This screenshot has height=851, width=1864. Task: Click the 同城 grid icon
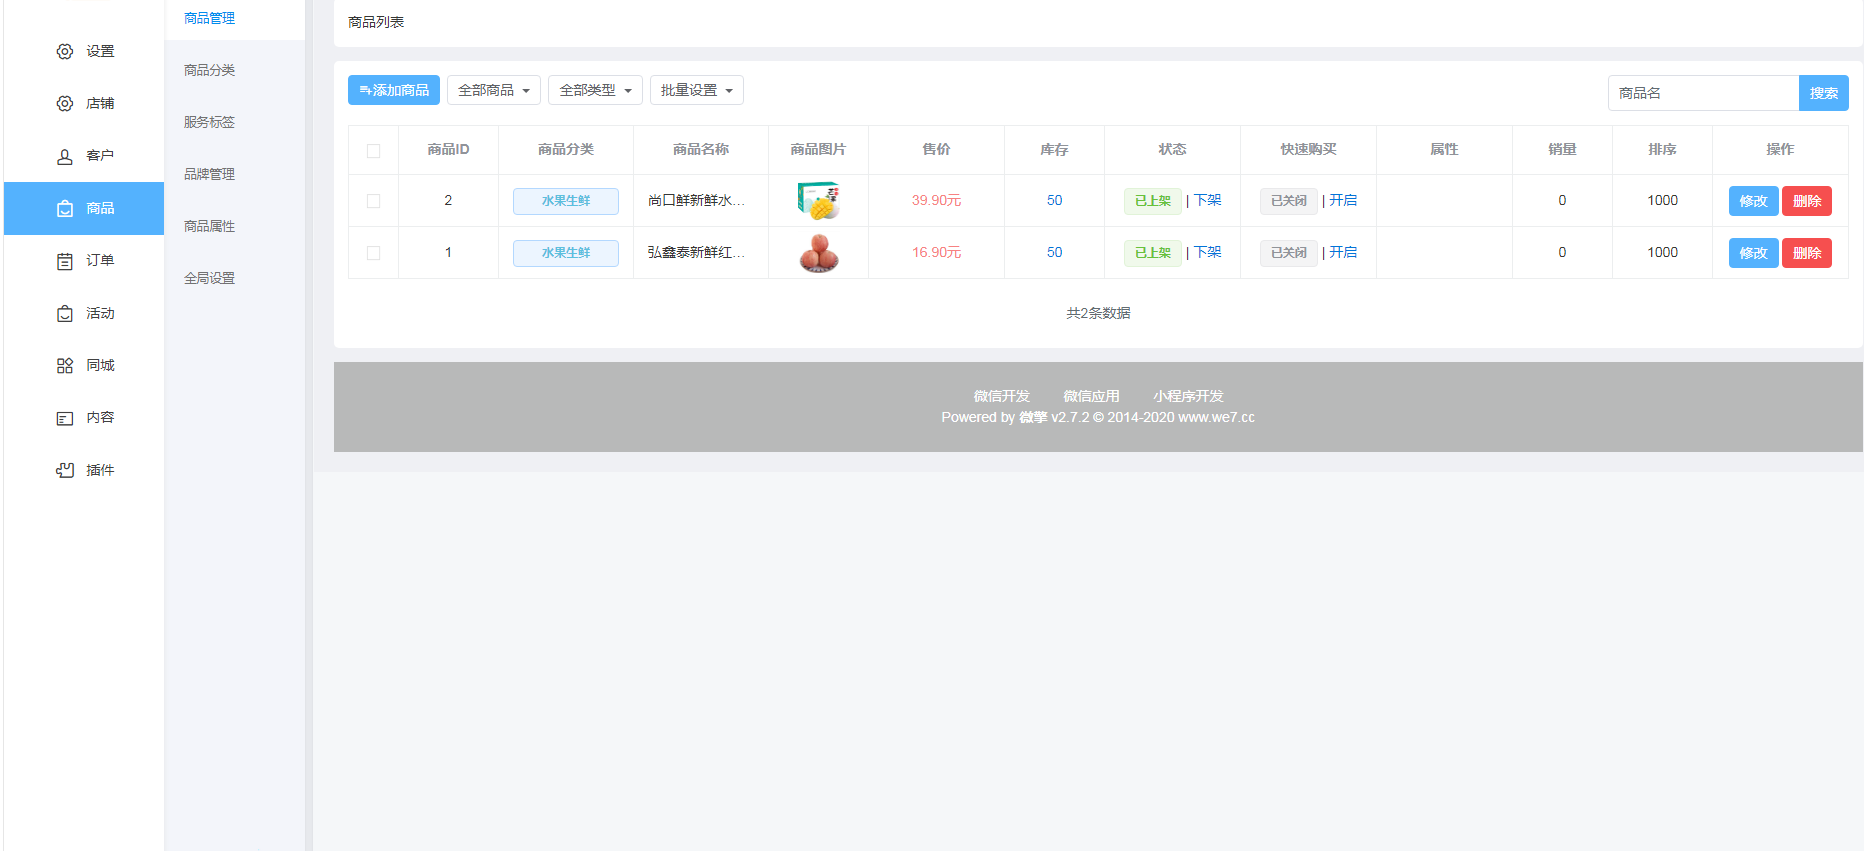[65, 365]
